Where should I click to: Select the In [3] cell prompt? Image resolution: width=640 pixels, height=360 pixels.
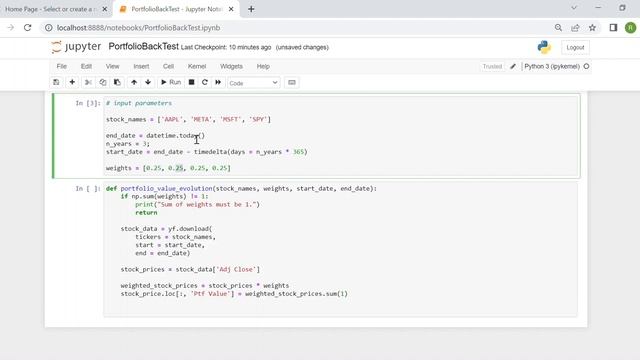[x=87, y=103]
